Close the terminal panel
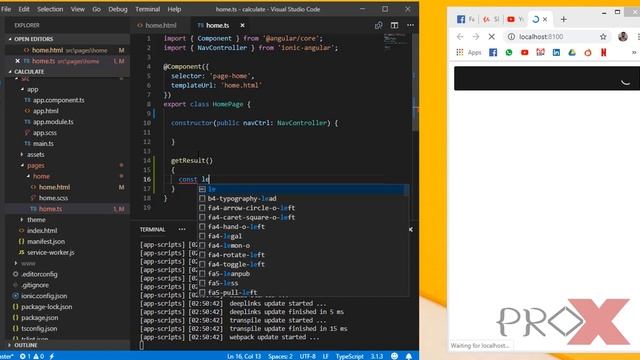Screen dimensions: 640x360 tap(411, 229)
